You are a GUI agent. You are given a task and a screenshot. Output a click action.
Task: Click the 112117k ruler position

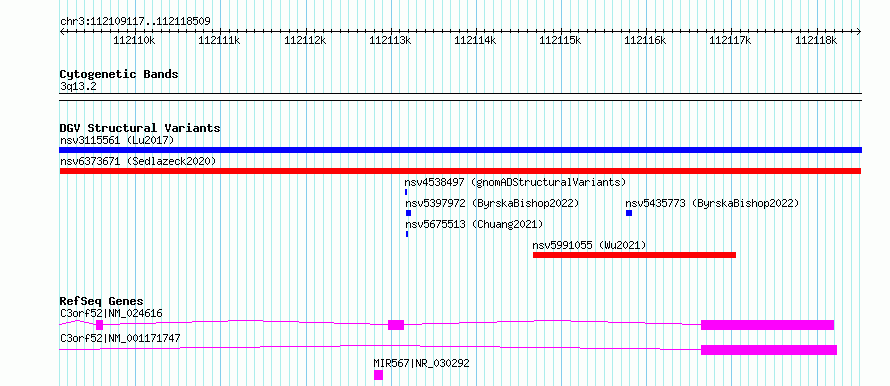731,40
